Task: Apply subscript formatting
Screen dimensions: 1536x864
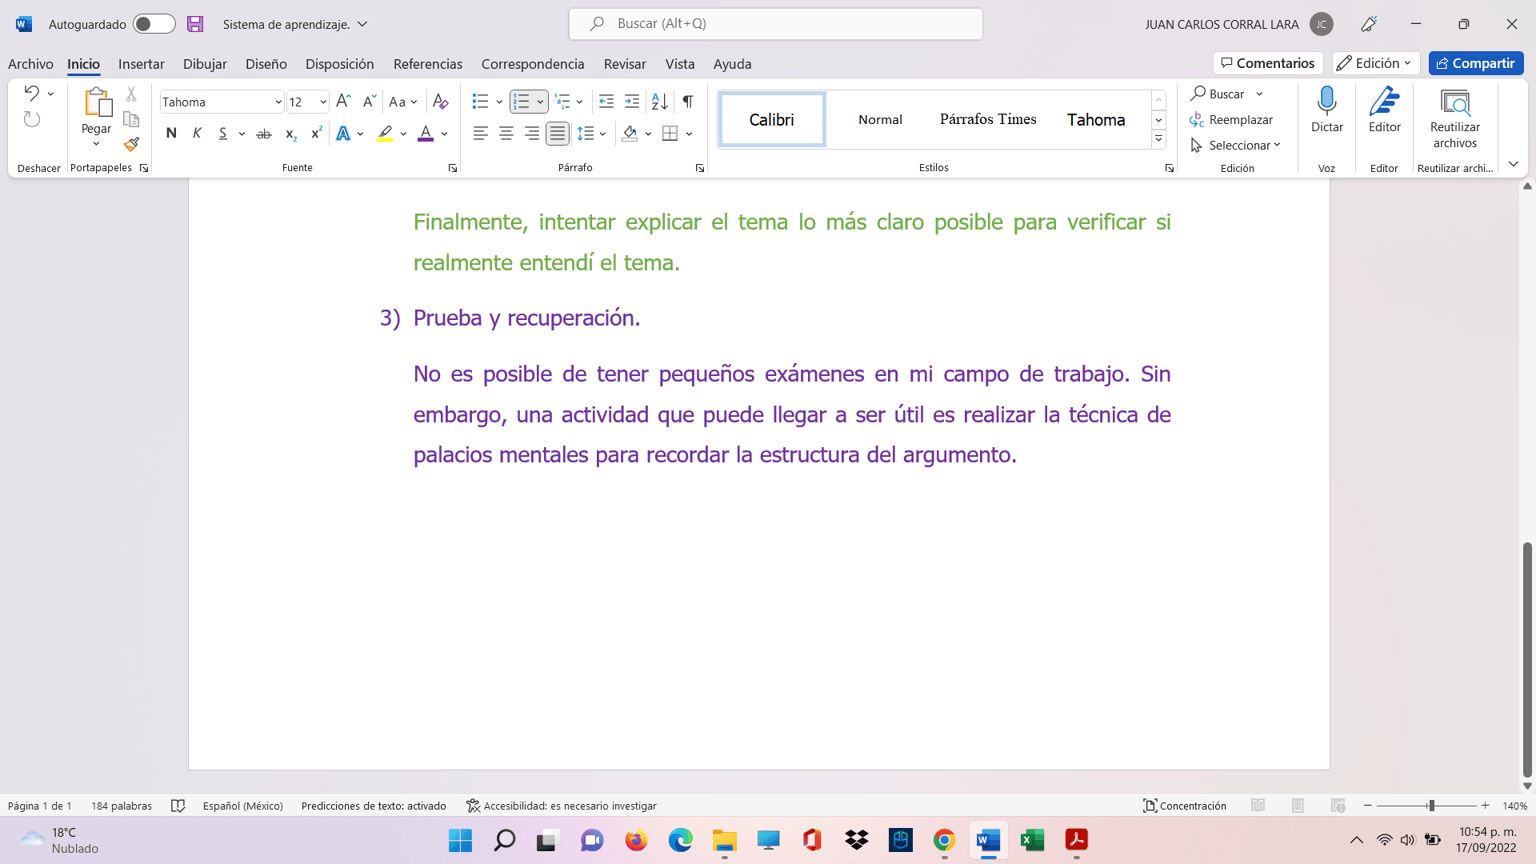Action: click(290, 133)
